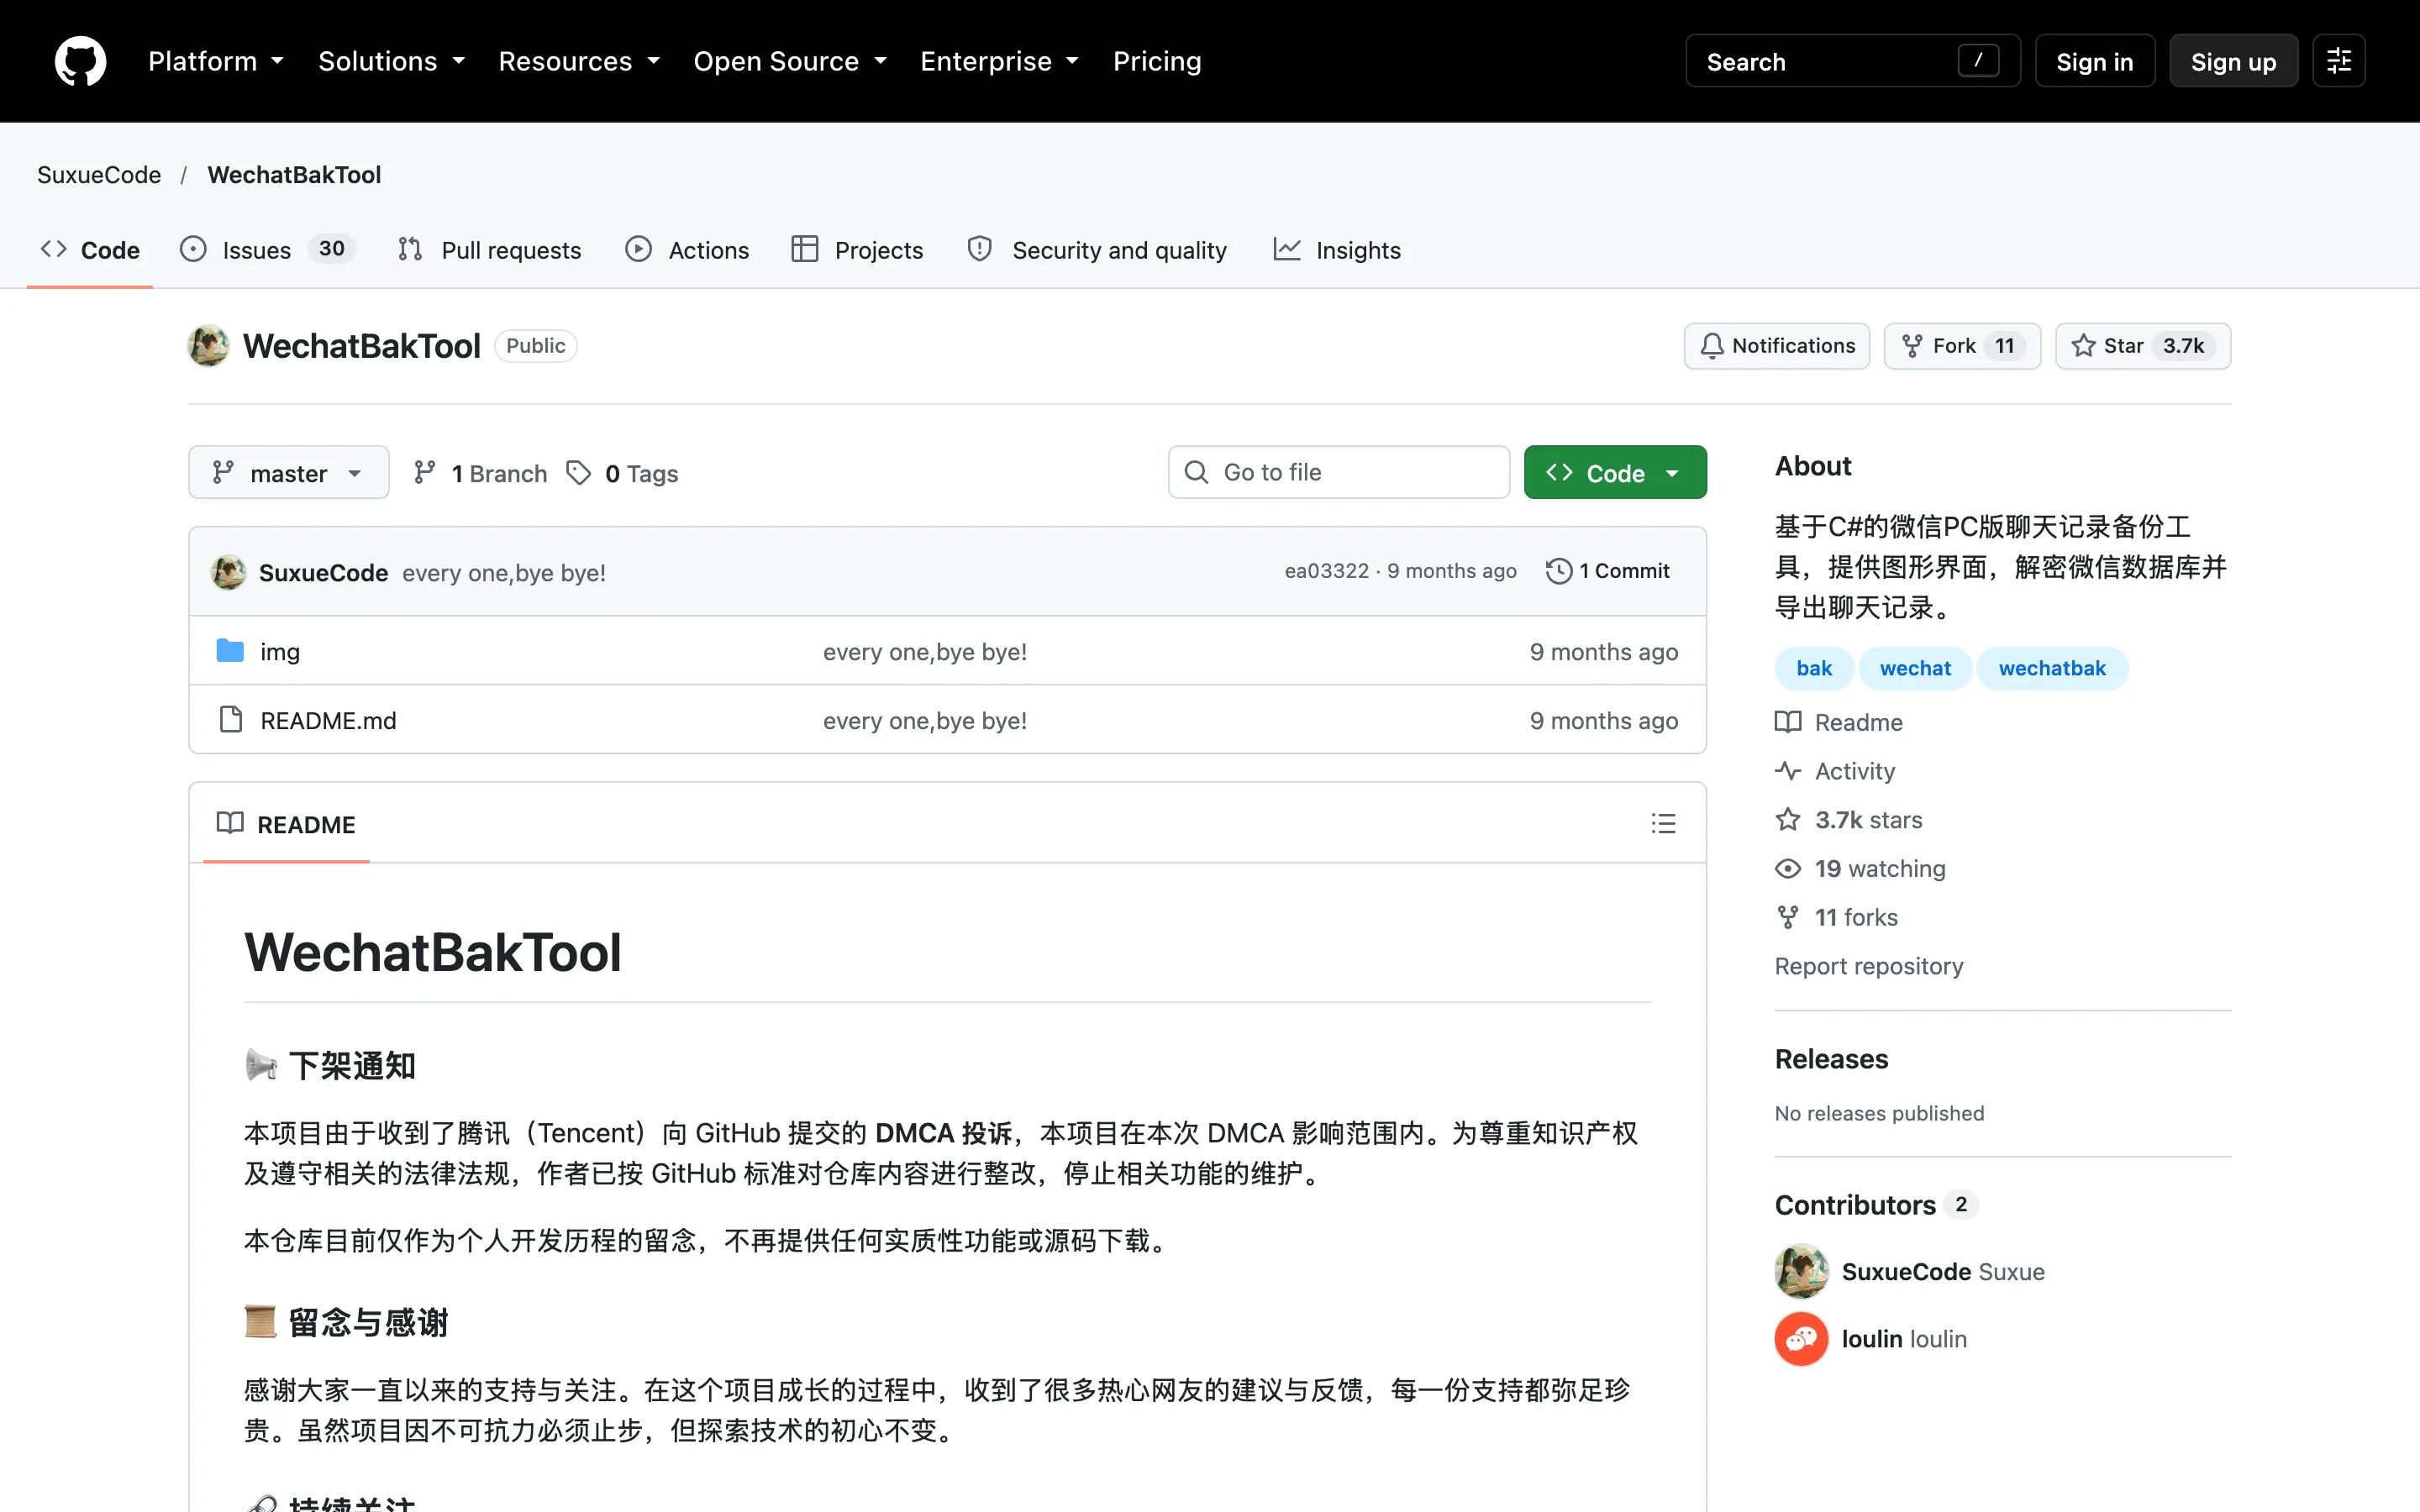The width and height of the screenshot is (2420, 1512).
Task: Open the SuxueCode owner breadcrumb link
Action: [99, 175]
